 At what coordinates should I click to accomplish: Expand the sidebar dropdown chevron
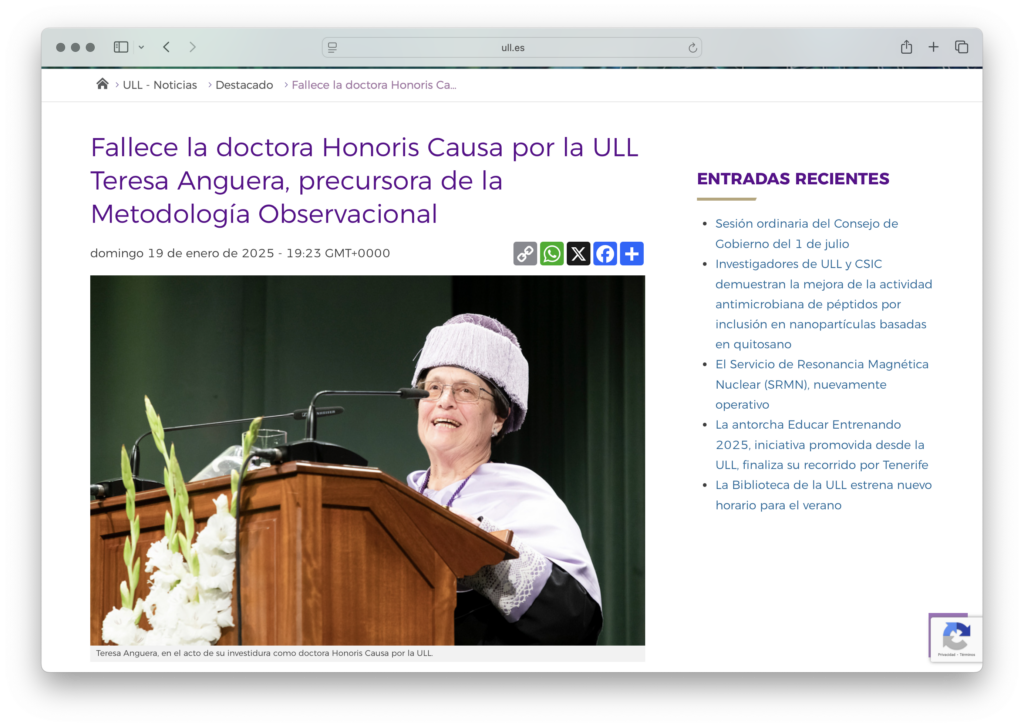pos(141,47)
